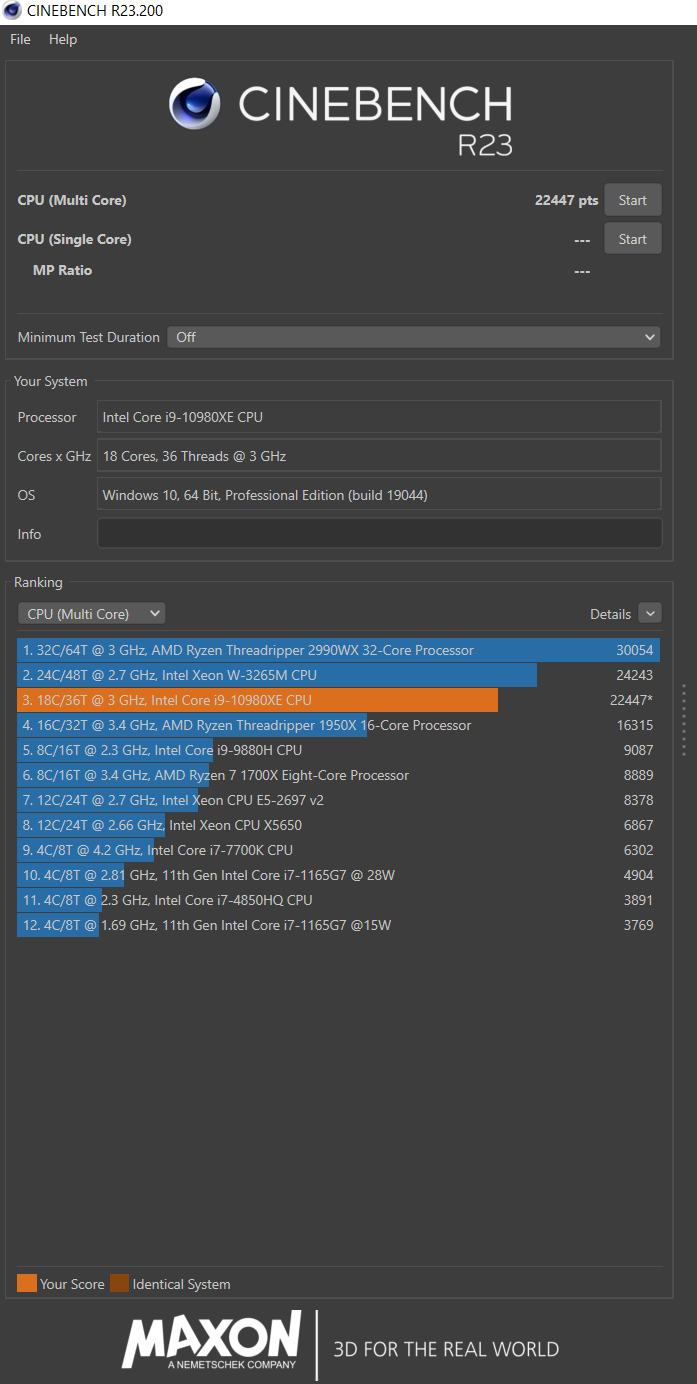Select the i7-7700K ranking row
This screenshot has width=697, height=1384.
339,850
